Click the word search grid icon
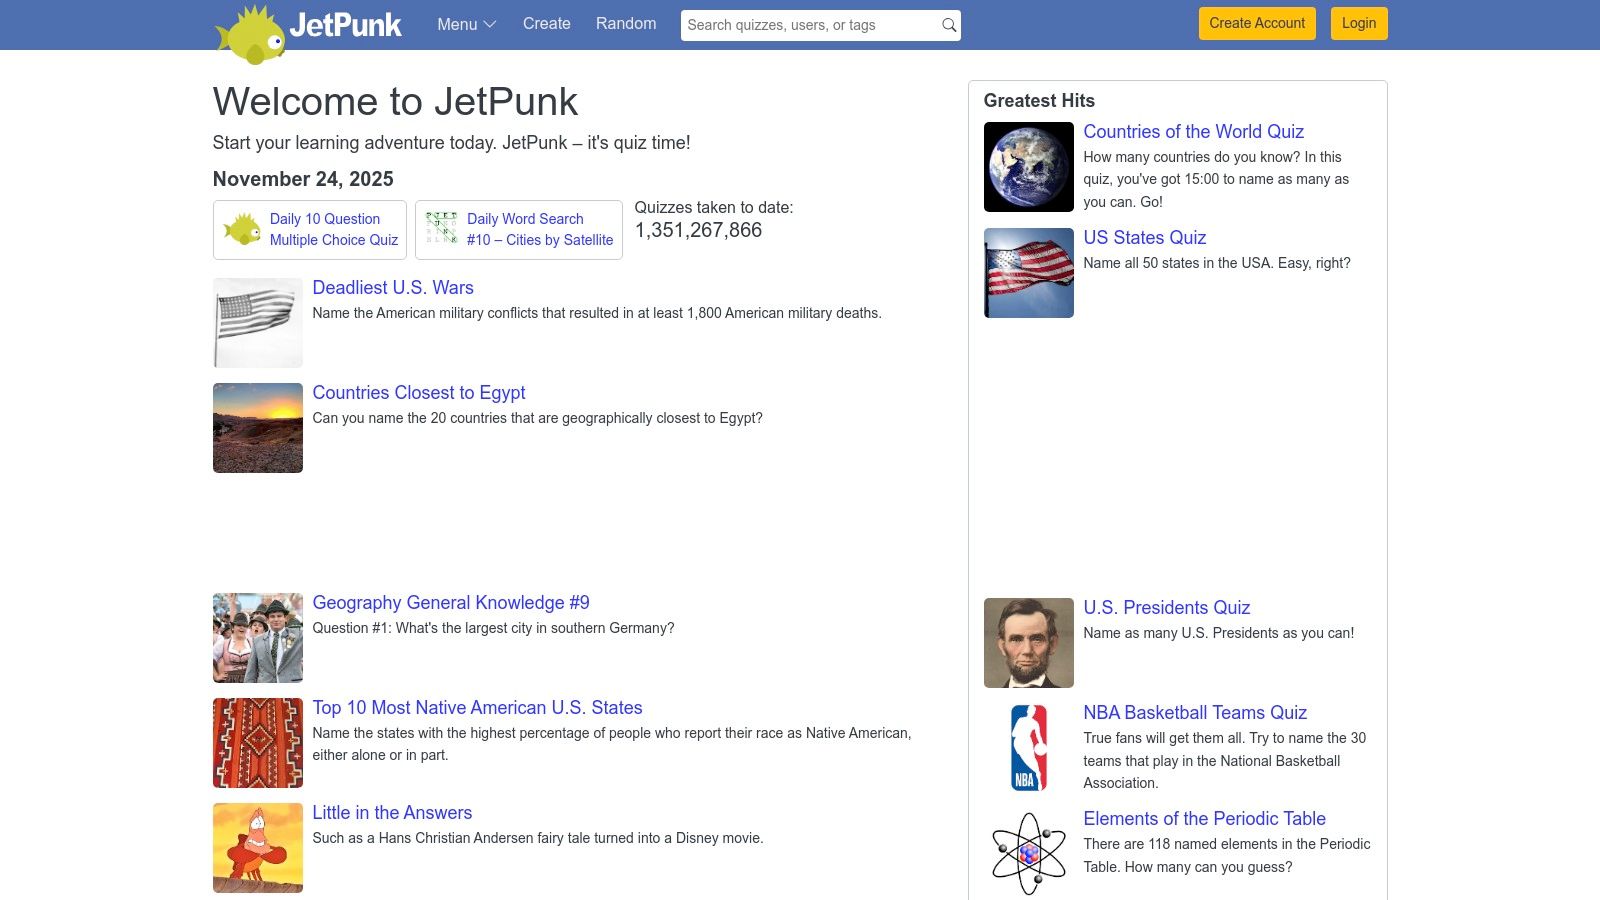This screenshot has width=1600, height=900. (x=442, y=228)
